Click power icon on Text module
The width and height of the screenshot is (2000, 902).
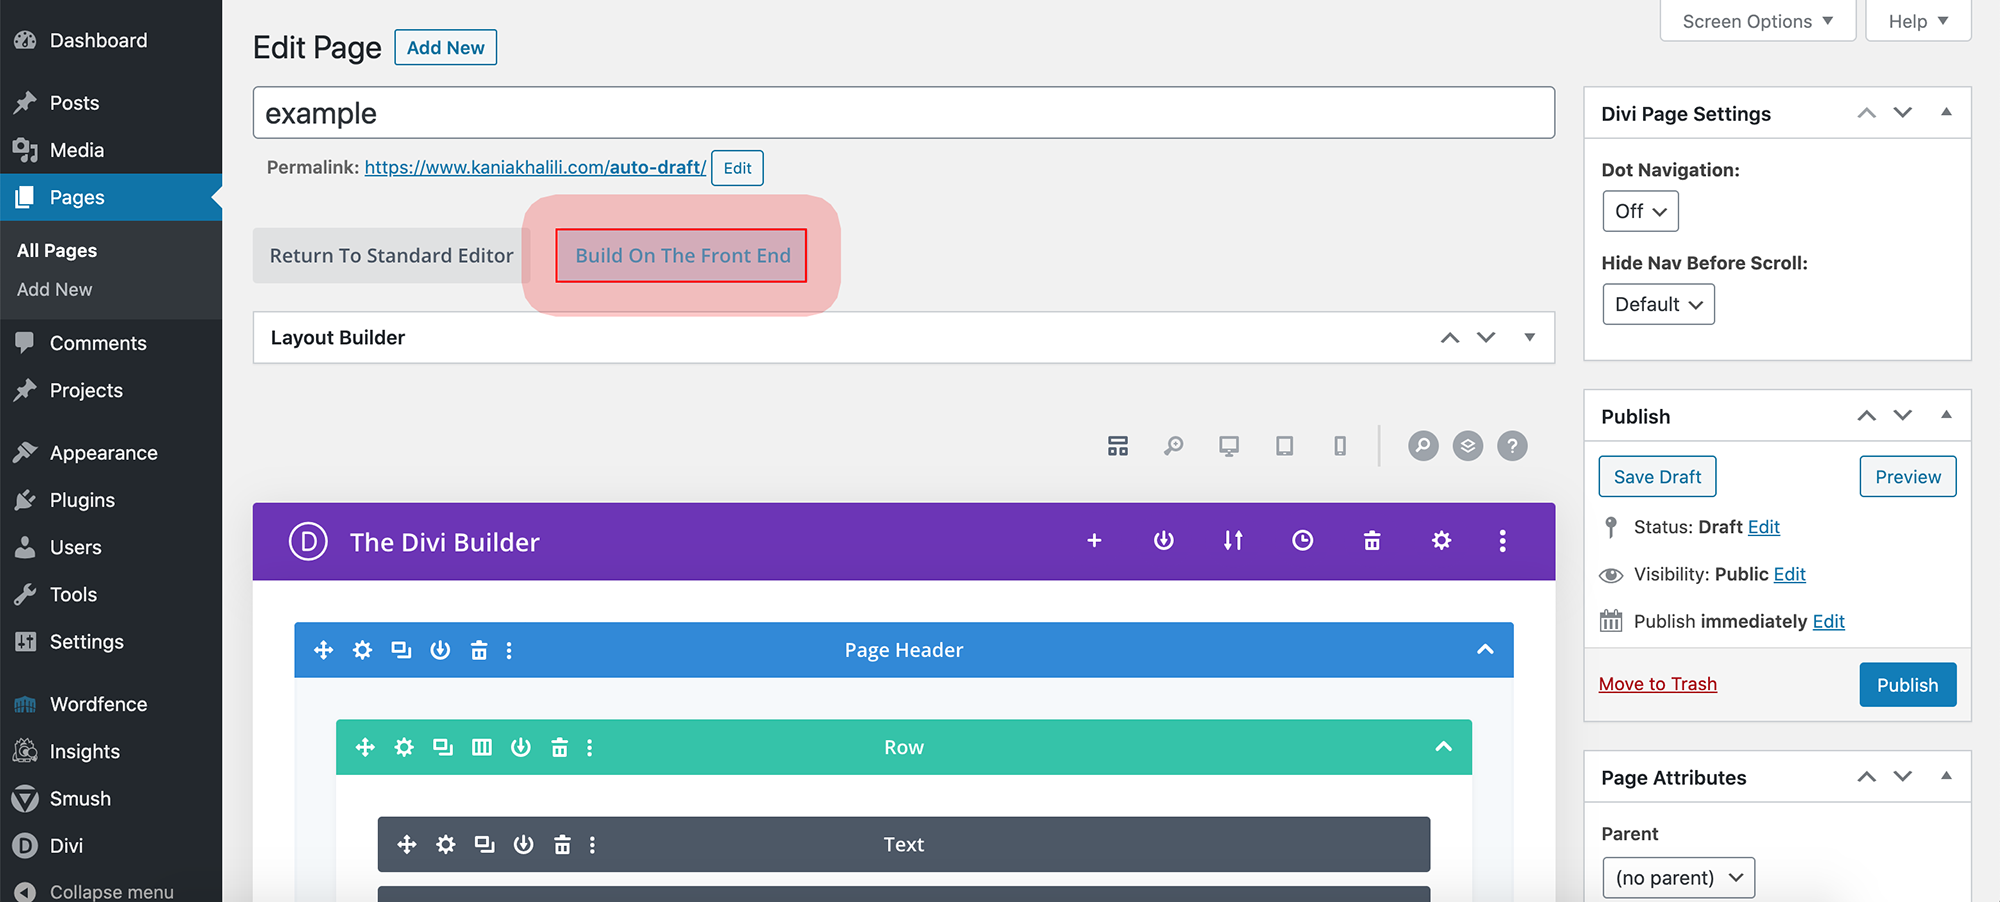(523, 844)
